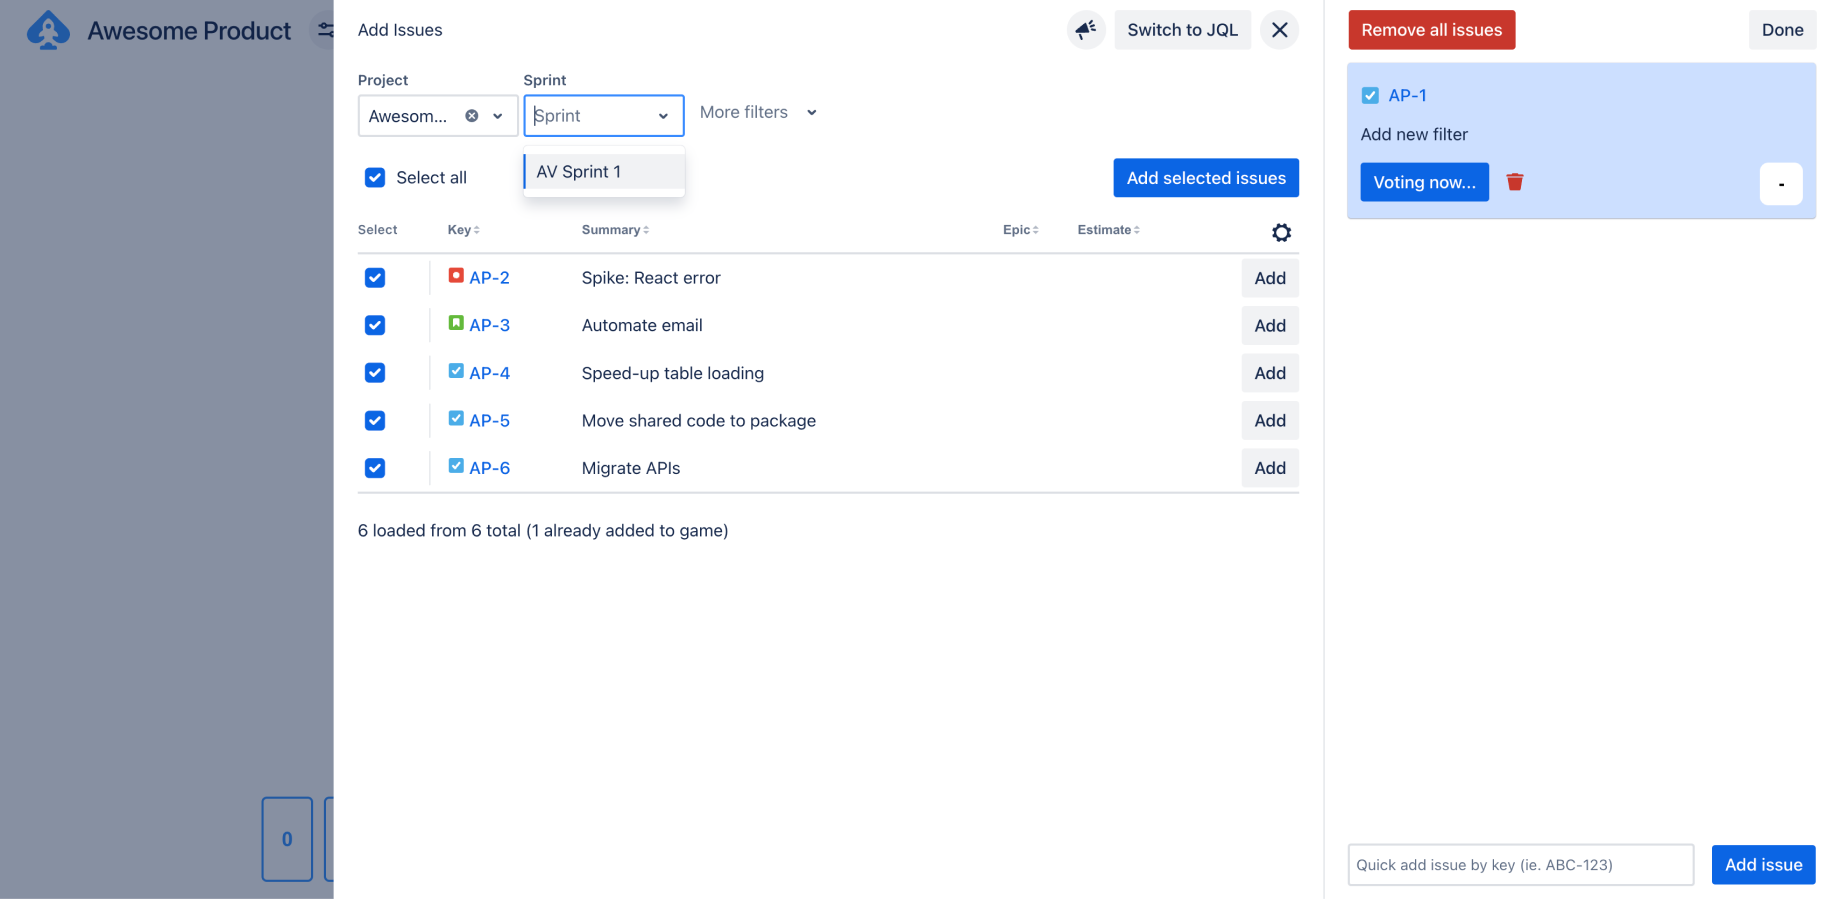Uncheck the AP-6 row checkbox

coord(375,467)
